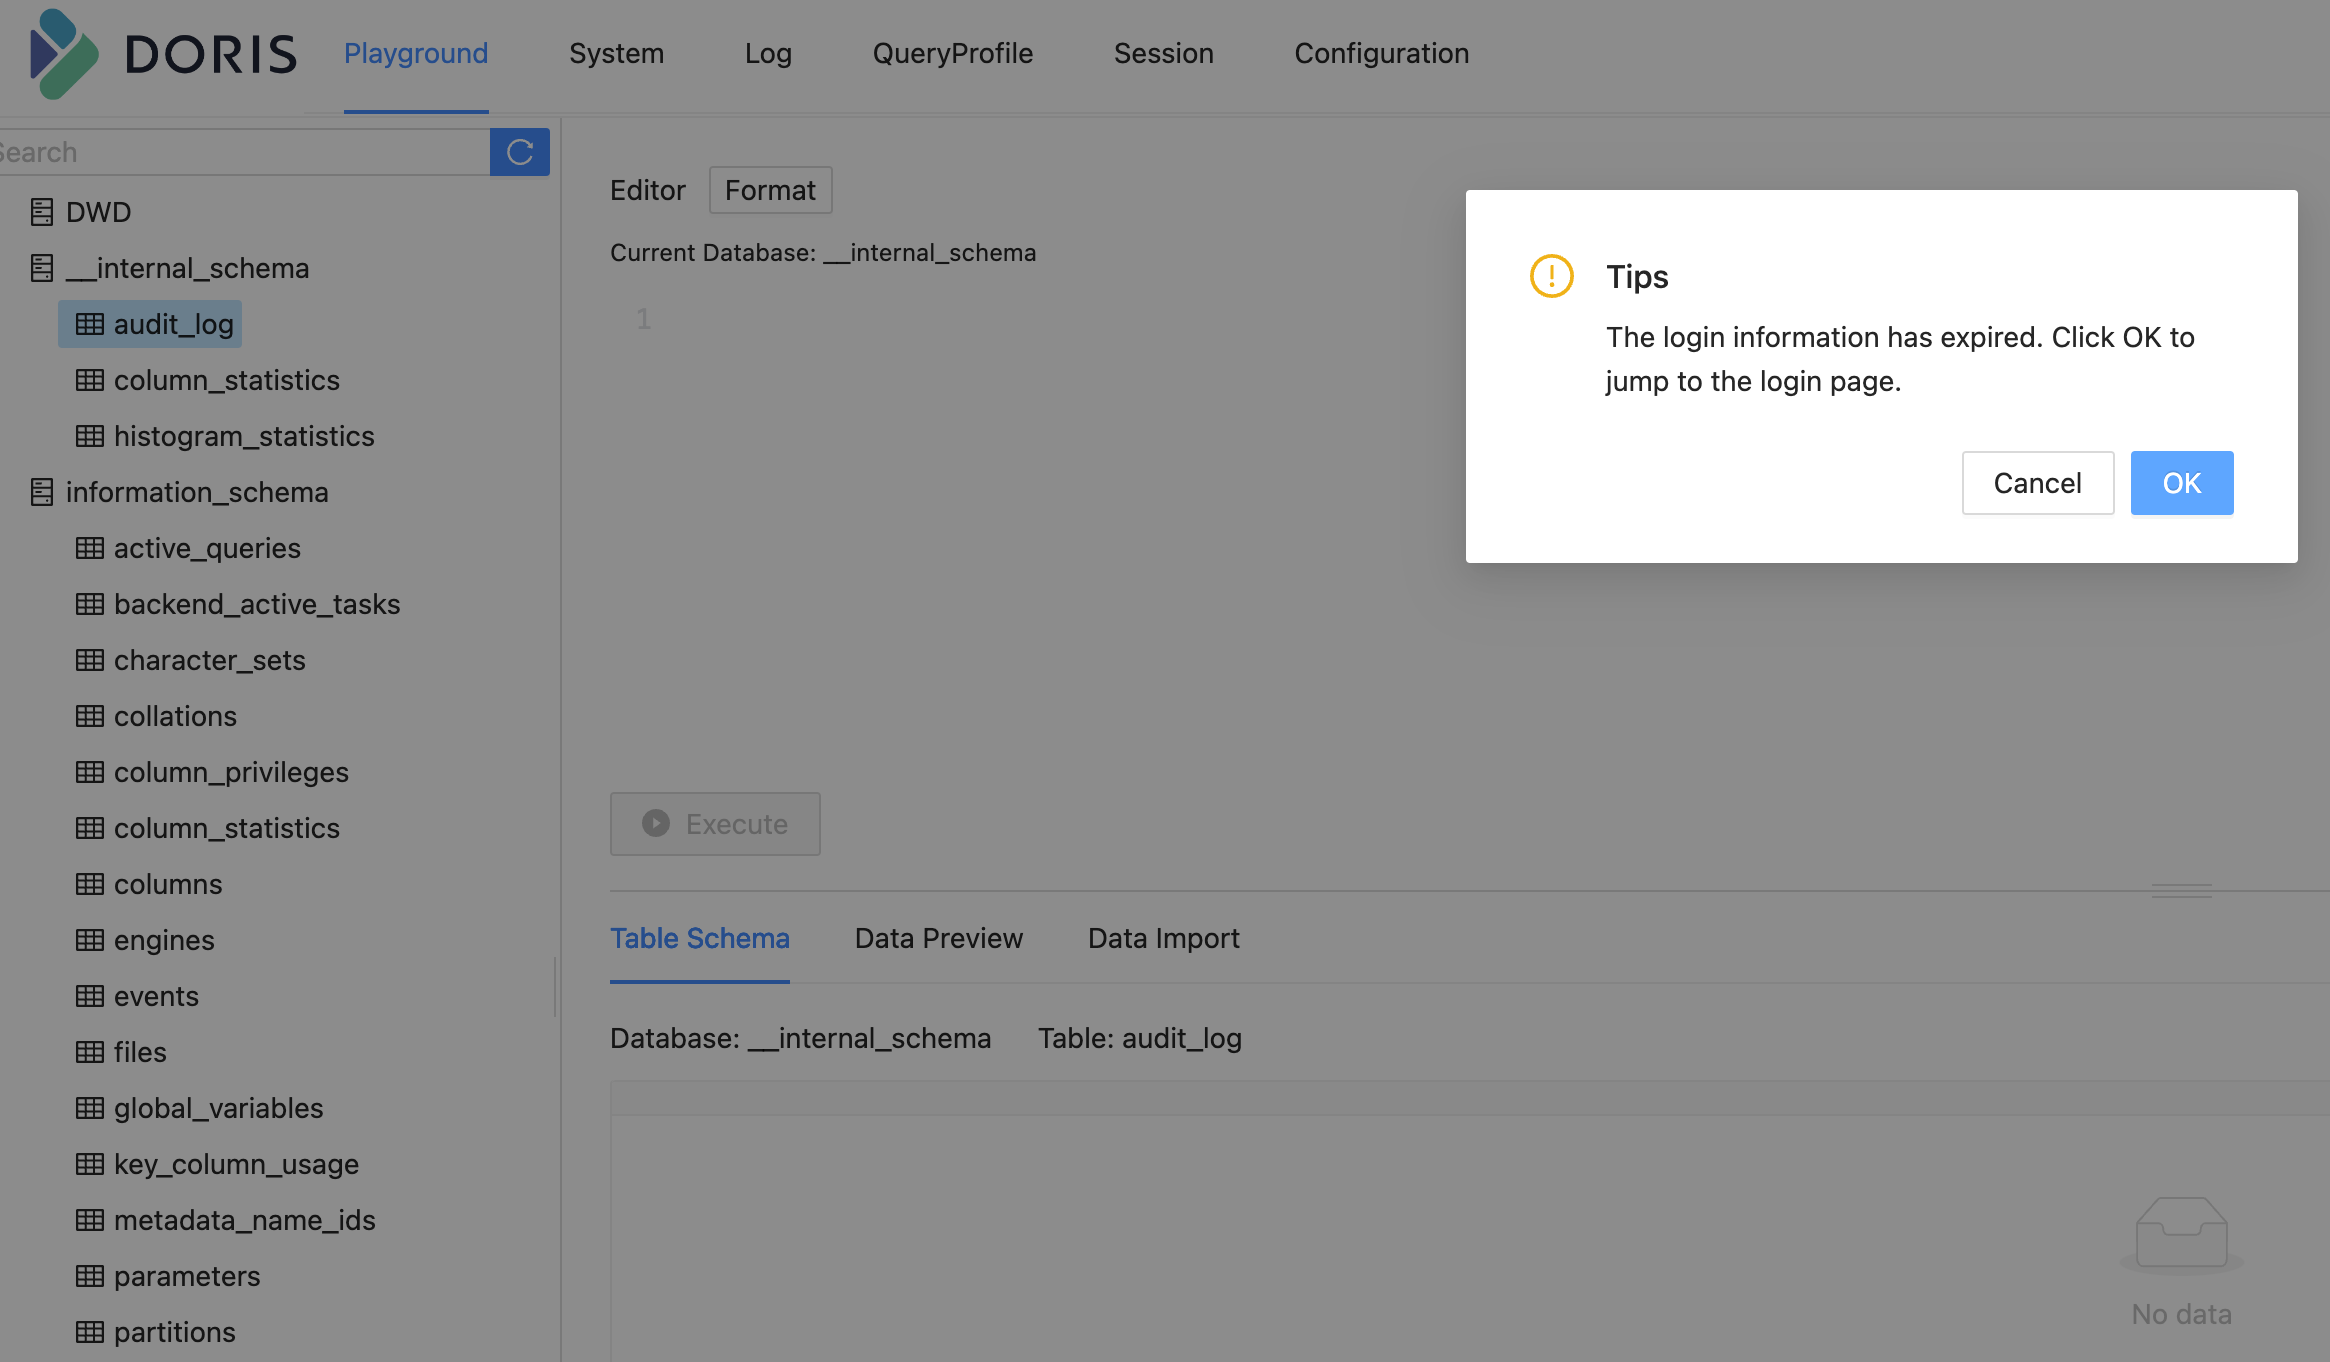Viewport: 2330px width, 1362px height.
Task: Click the database Search field
Action: [245, 152]
